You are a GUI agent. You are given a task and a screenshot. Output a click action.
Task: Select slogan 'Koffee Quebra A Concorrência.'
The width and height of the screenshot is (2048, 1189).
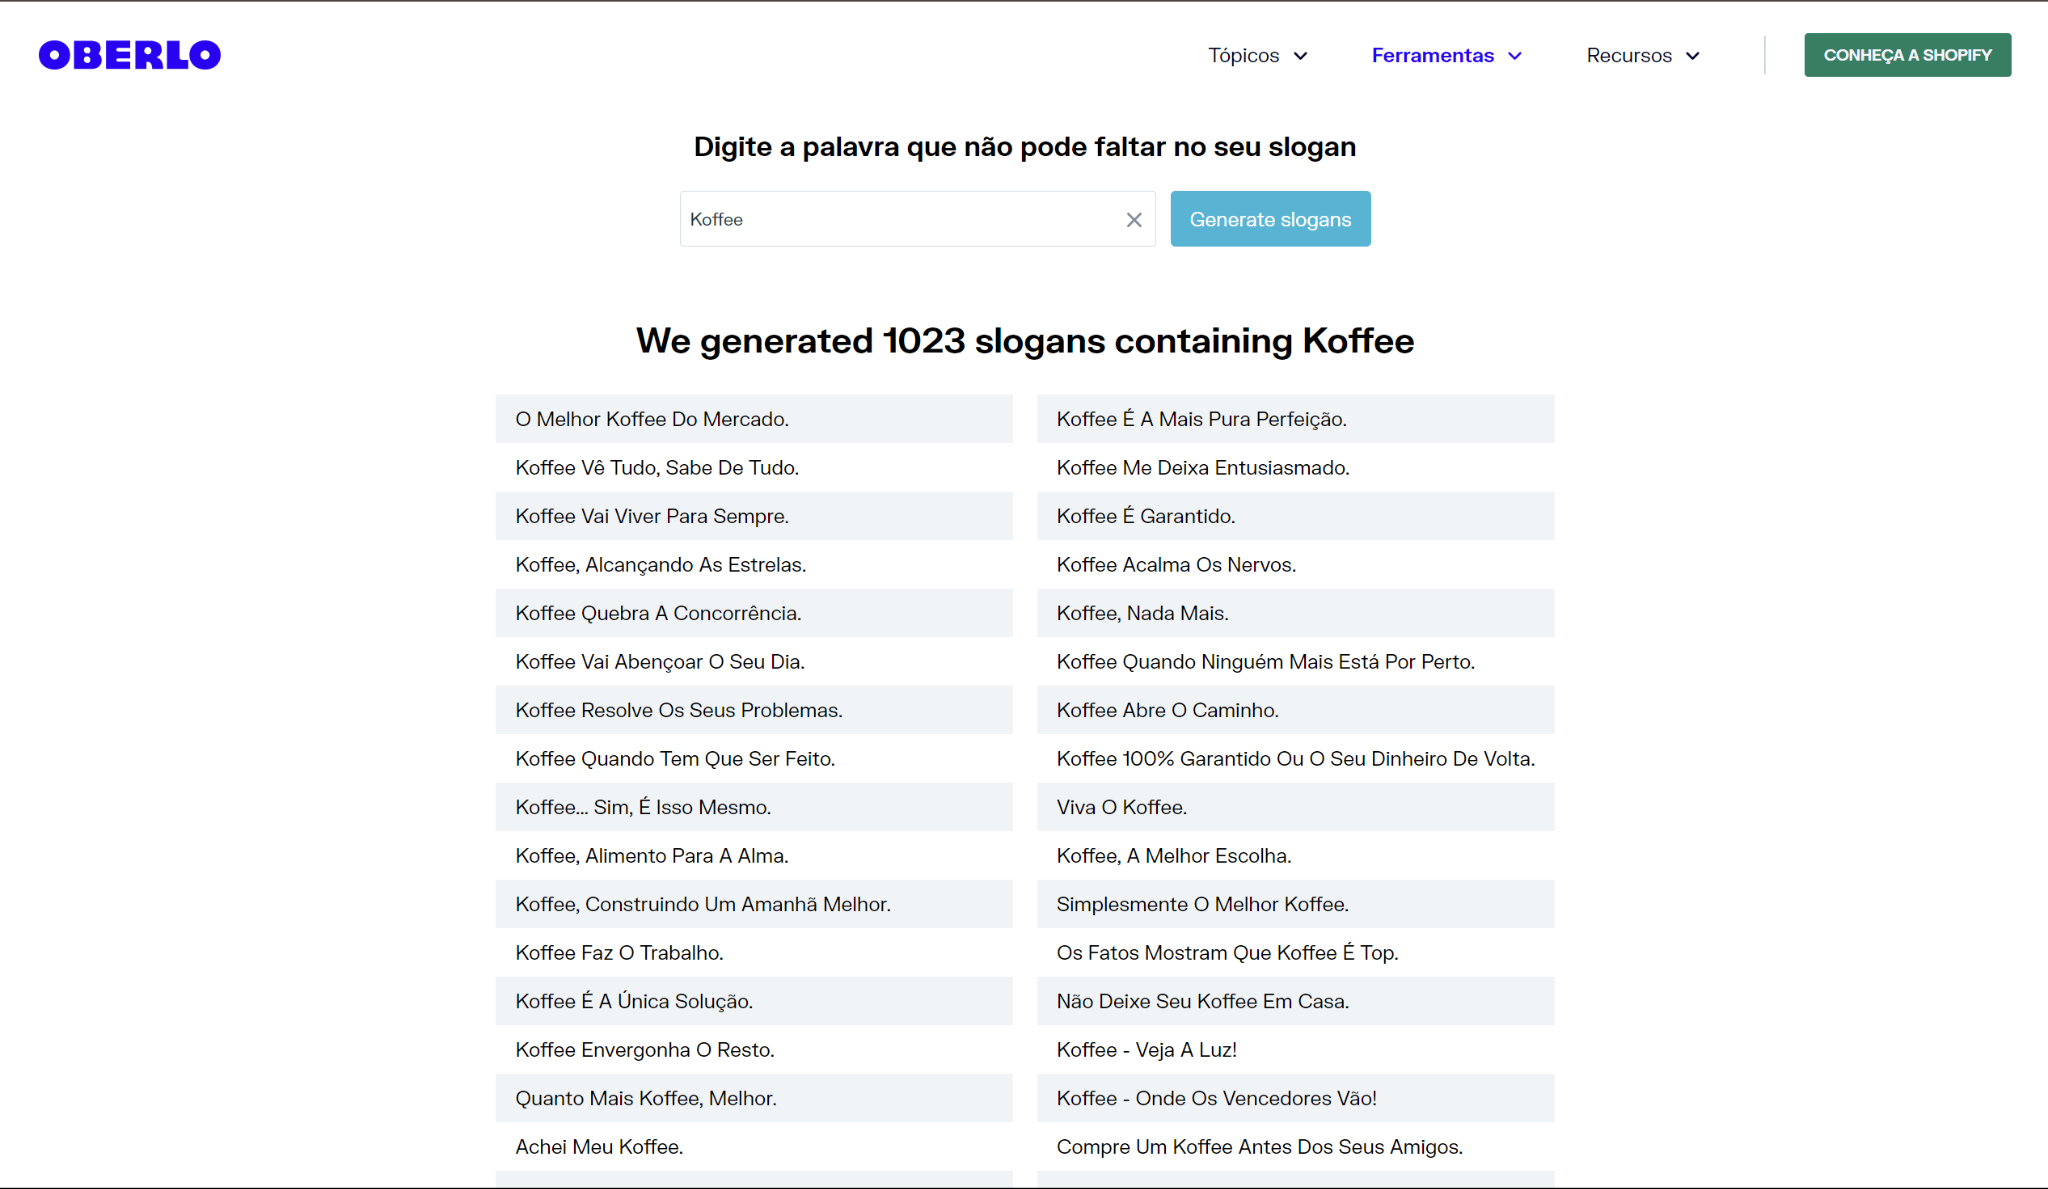pyautogui.click(x=754, y=613)
